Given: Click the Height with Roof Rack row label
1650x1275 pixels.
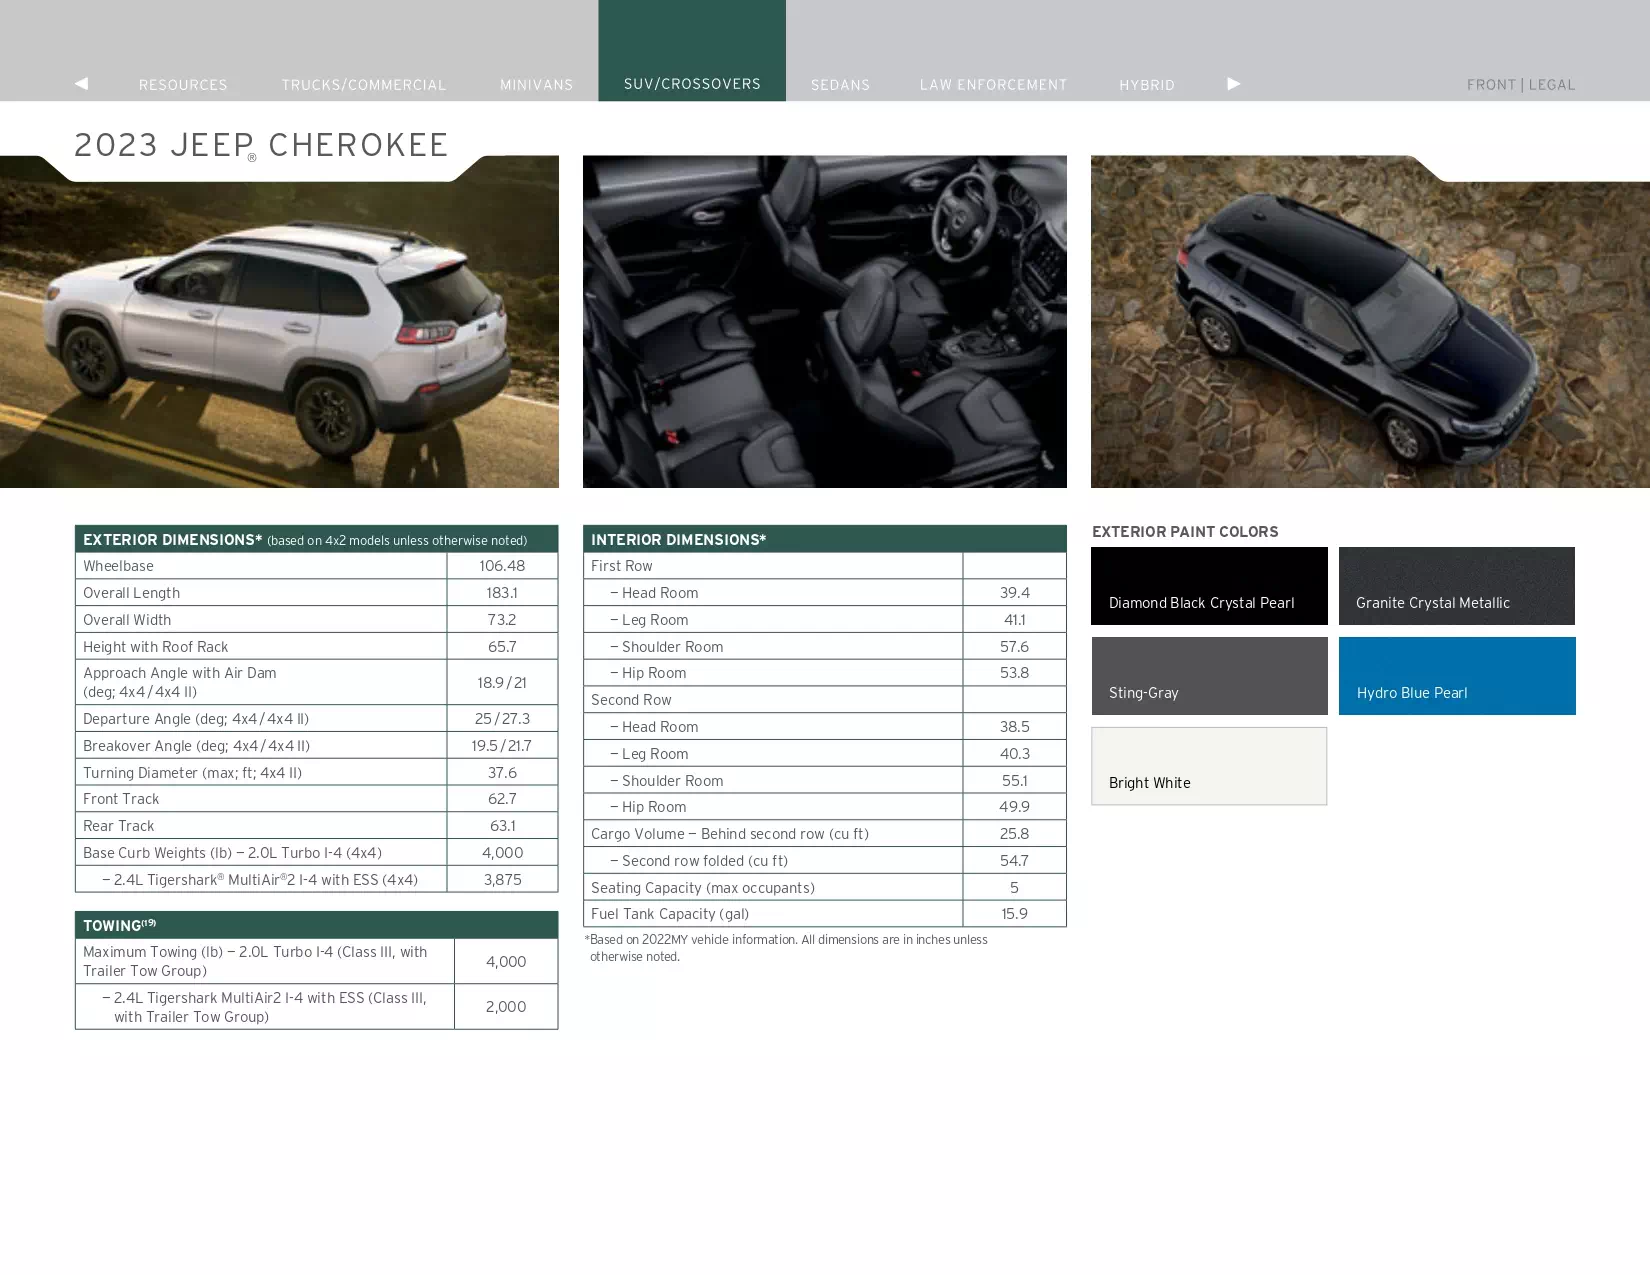Looking at the screenshot, I should tap(155, 647).
